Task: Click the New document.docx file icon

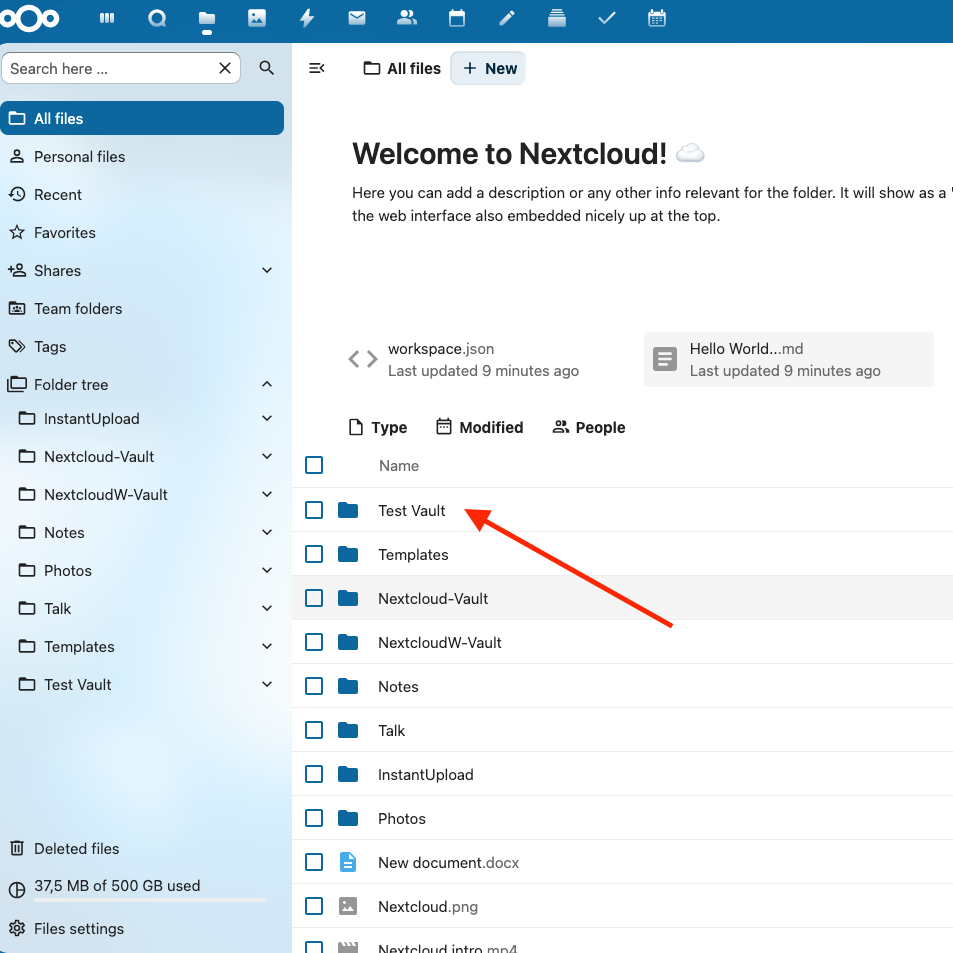Action: coord(348,862)
